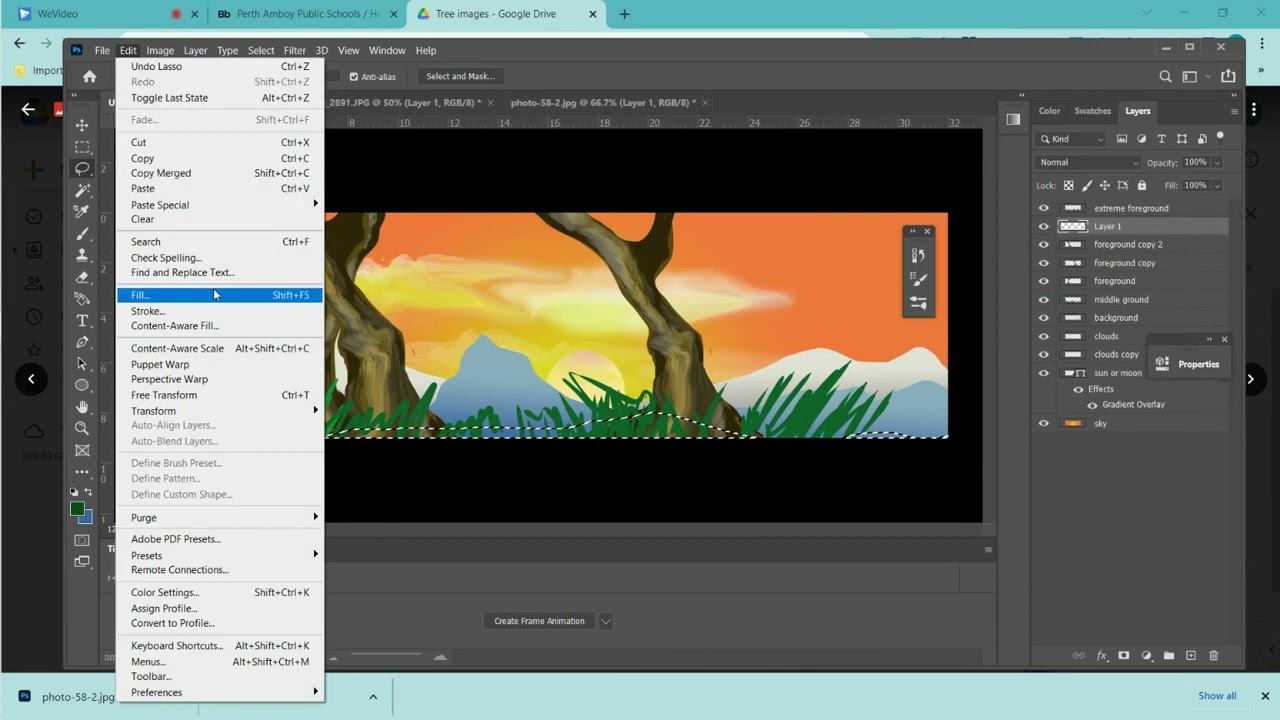
Task: Switch to photo-58-2.jpg document tab
Action: [602, 102]
